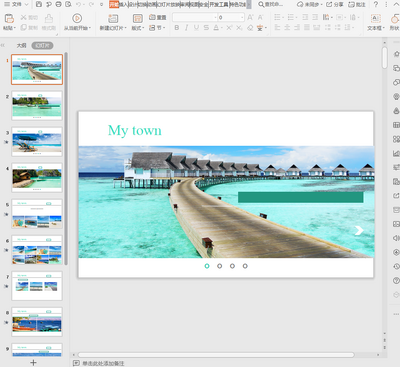Select slide 3 thumbnail
This screenshot has height=367, width=400.
(37, 142)
